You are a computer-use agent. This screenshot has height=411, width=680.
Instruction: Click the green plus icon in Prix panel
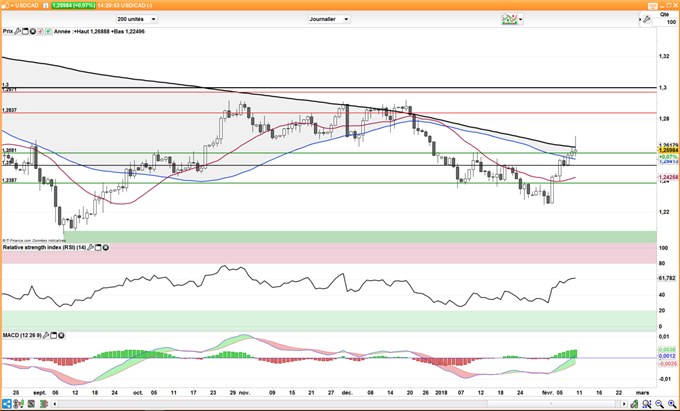click(x=48, y=31)
